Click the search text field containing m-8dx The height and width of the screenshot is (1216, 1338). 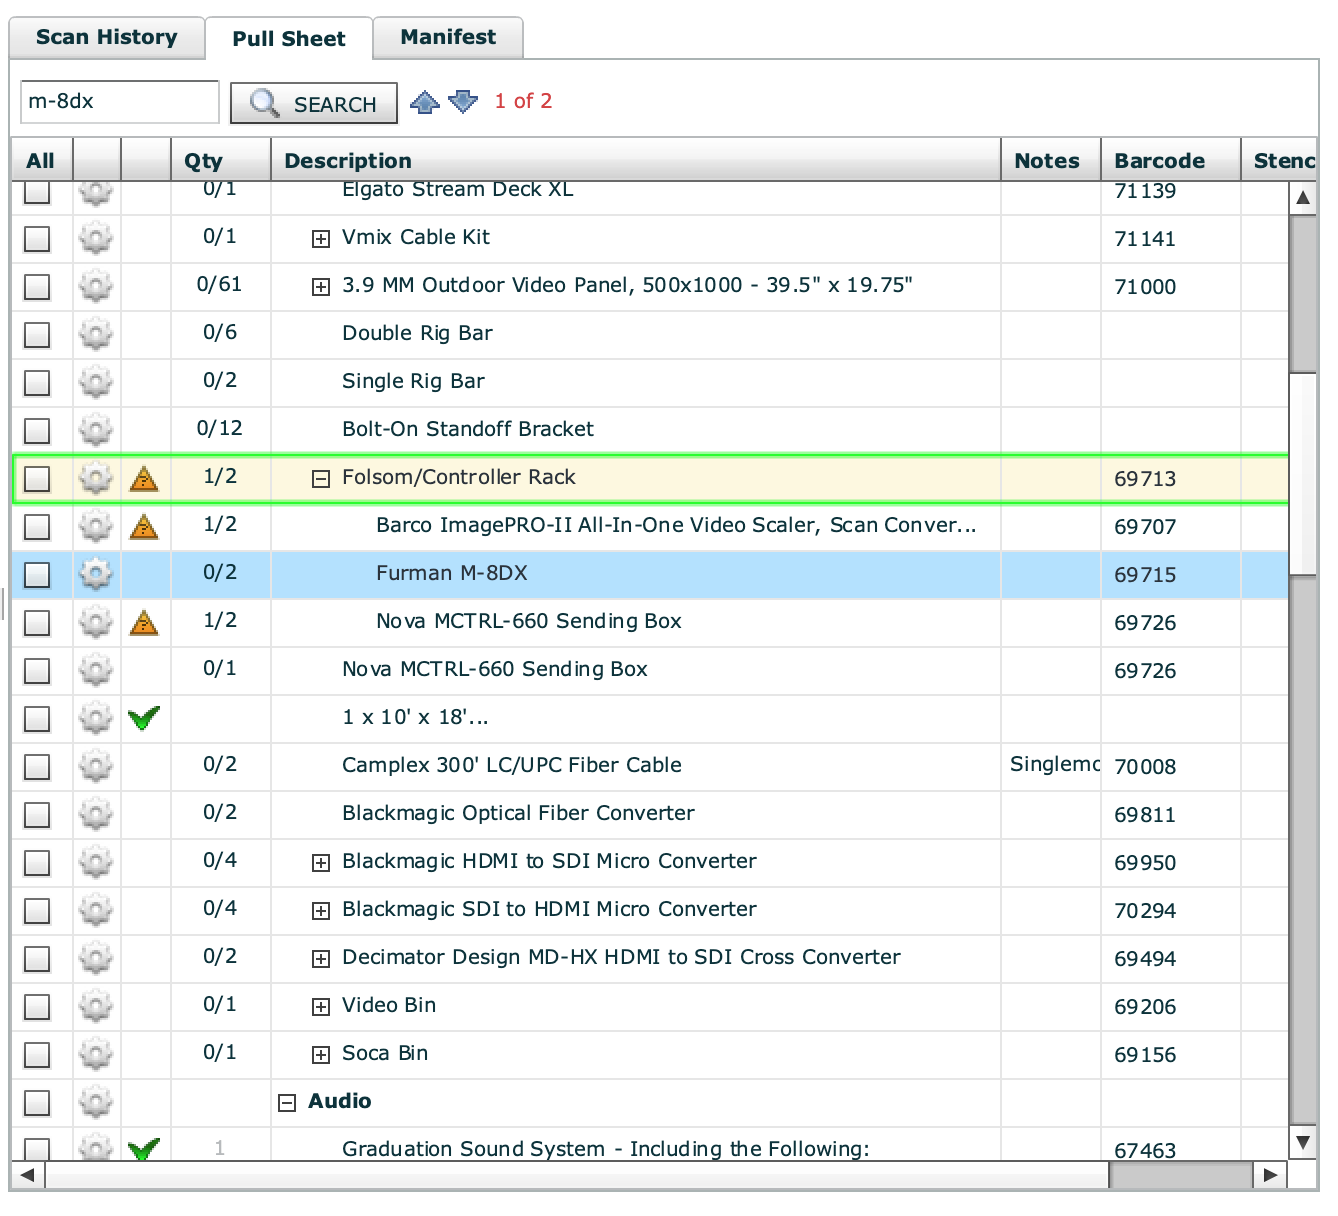pos(119,102)
